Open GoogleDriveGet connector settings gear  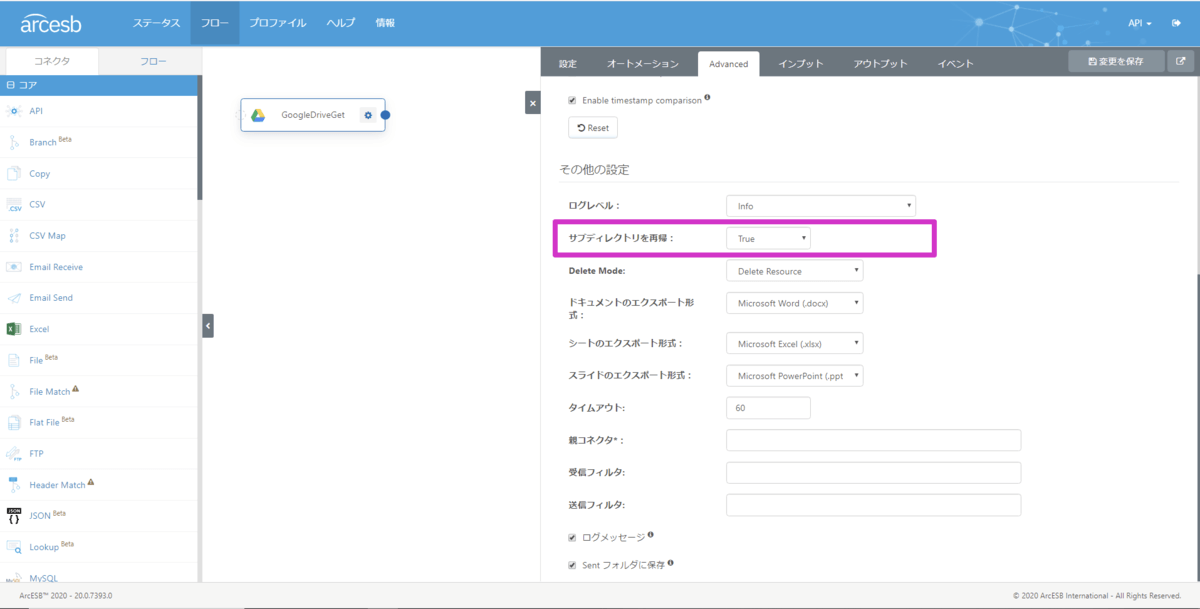[368, 115]
